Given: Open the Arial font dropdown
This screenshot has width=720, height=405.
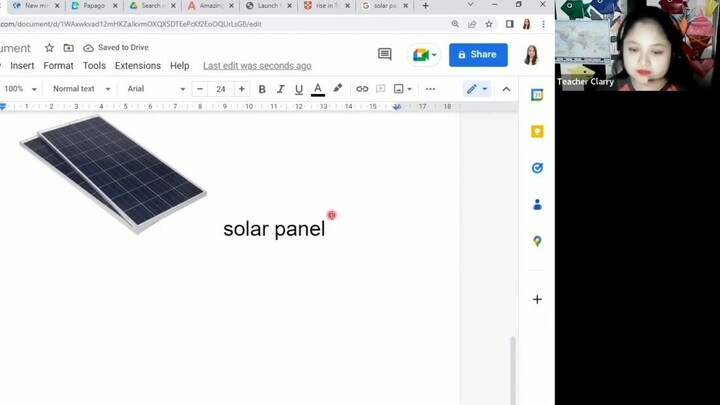Looking at the screenshot, I should (156, 89).
